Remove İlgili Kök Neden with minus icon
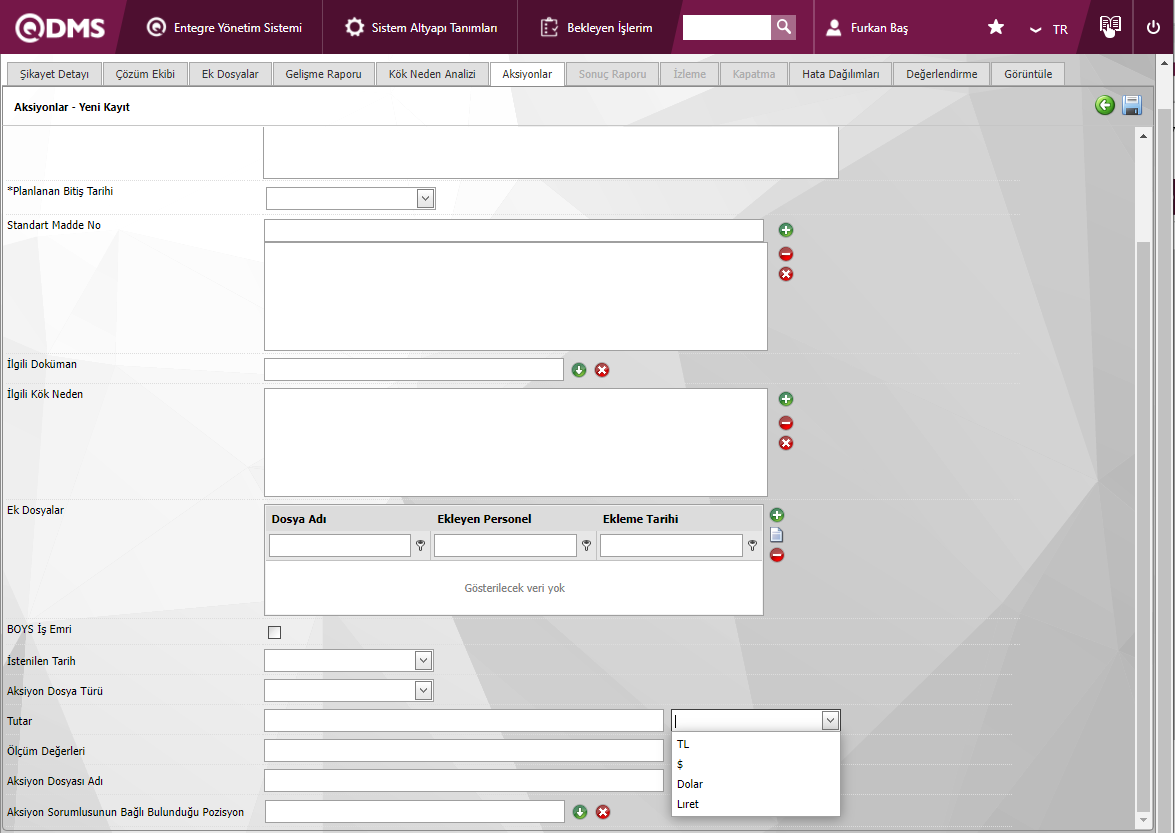Screen dimensions: 1175x833 coord(785,423)
